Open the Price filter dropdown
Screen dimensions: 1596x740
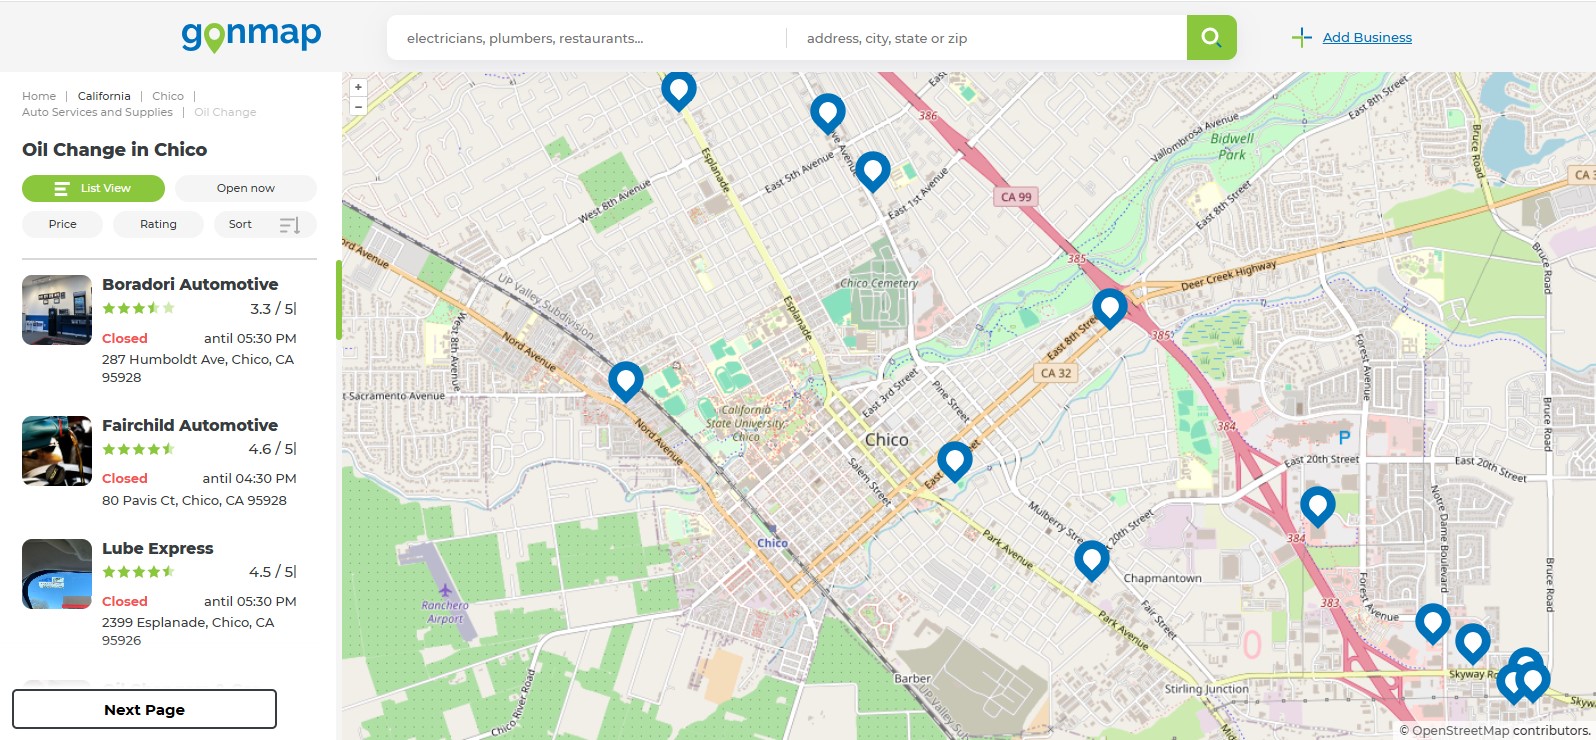click(x=62, y=224)
